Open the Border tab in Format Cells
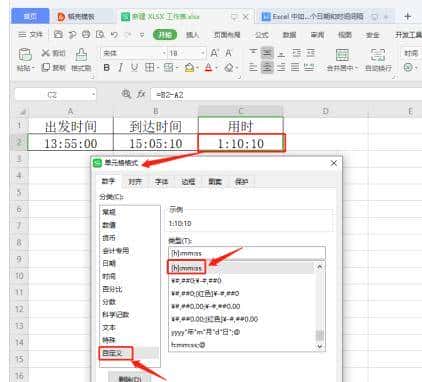 point(188,182)
